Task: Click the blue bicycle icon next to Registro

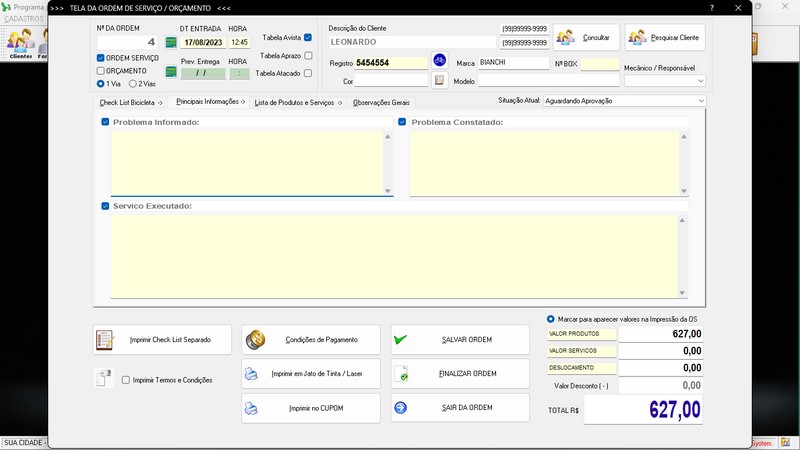Action: pos(439,60)
